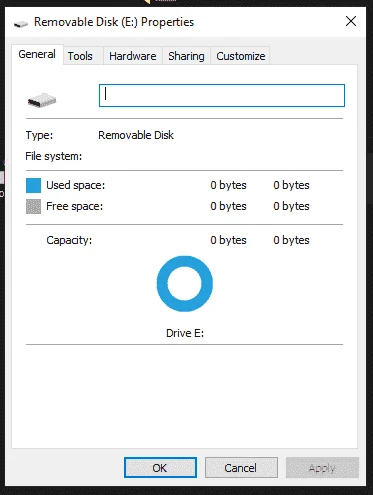373x495 pixels.
Task: Click the volume label text field
Action: [x=222, y=95]
